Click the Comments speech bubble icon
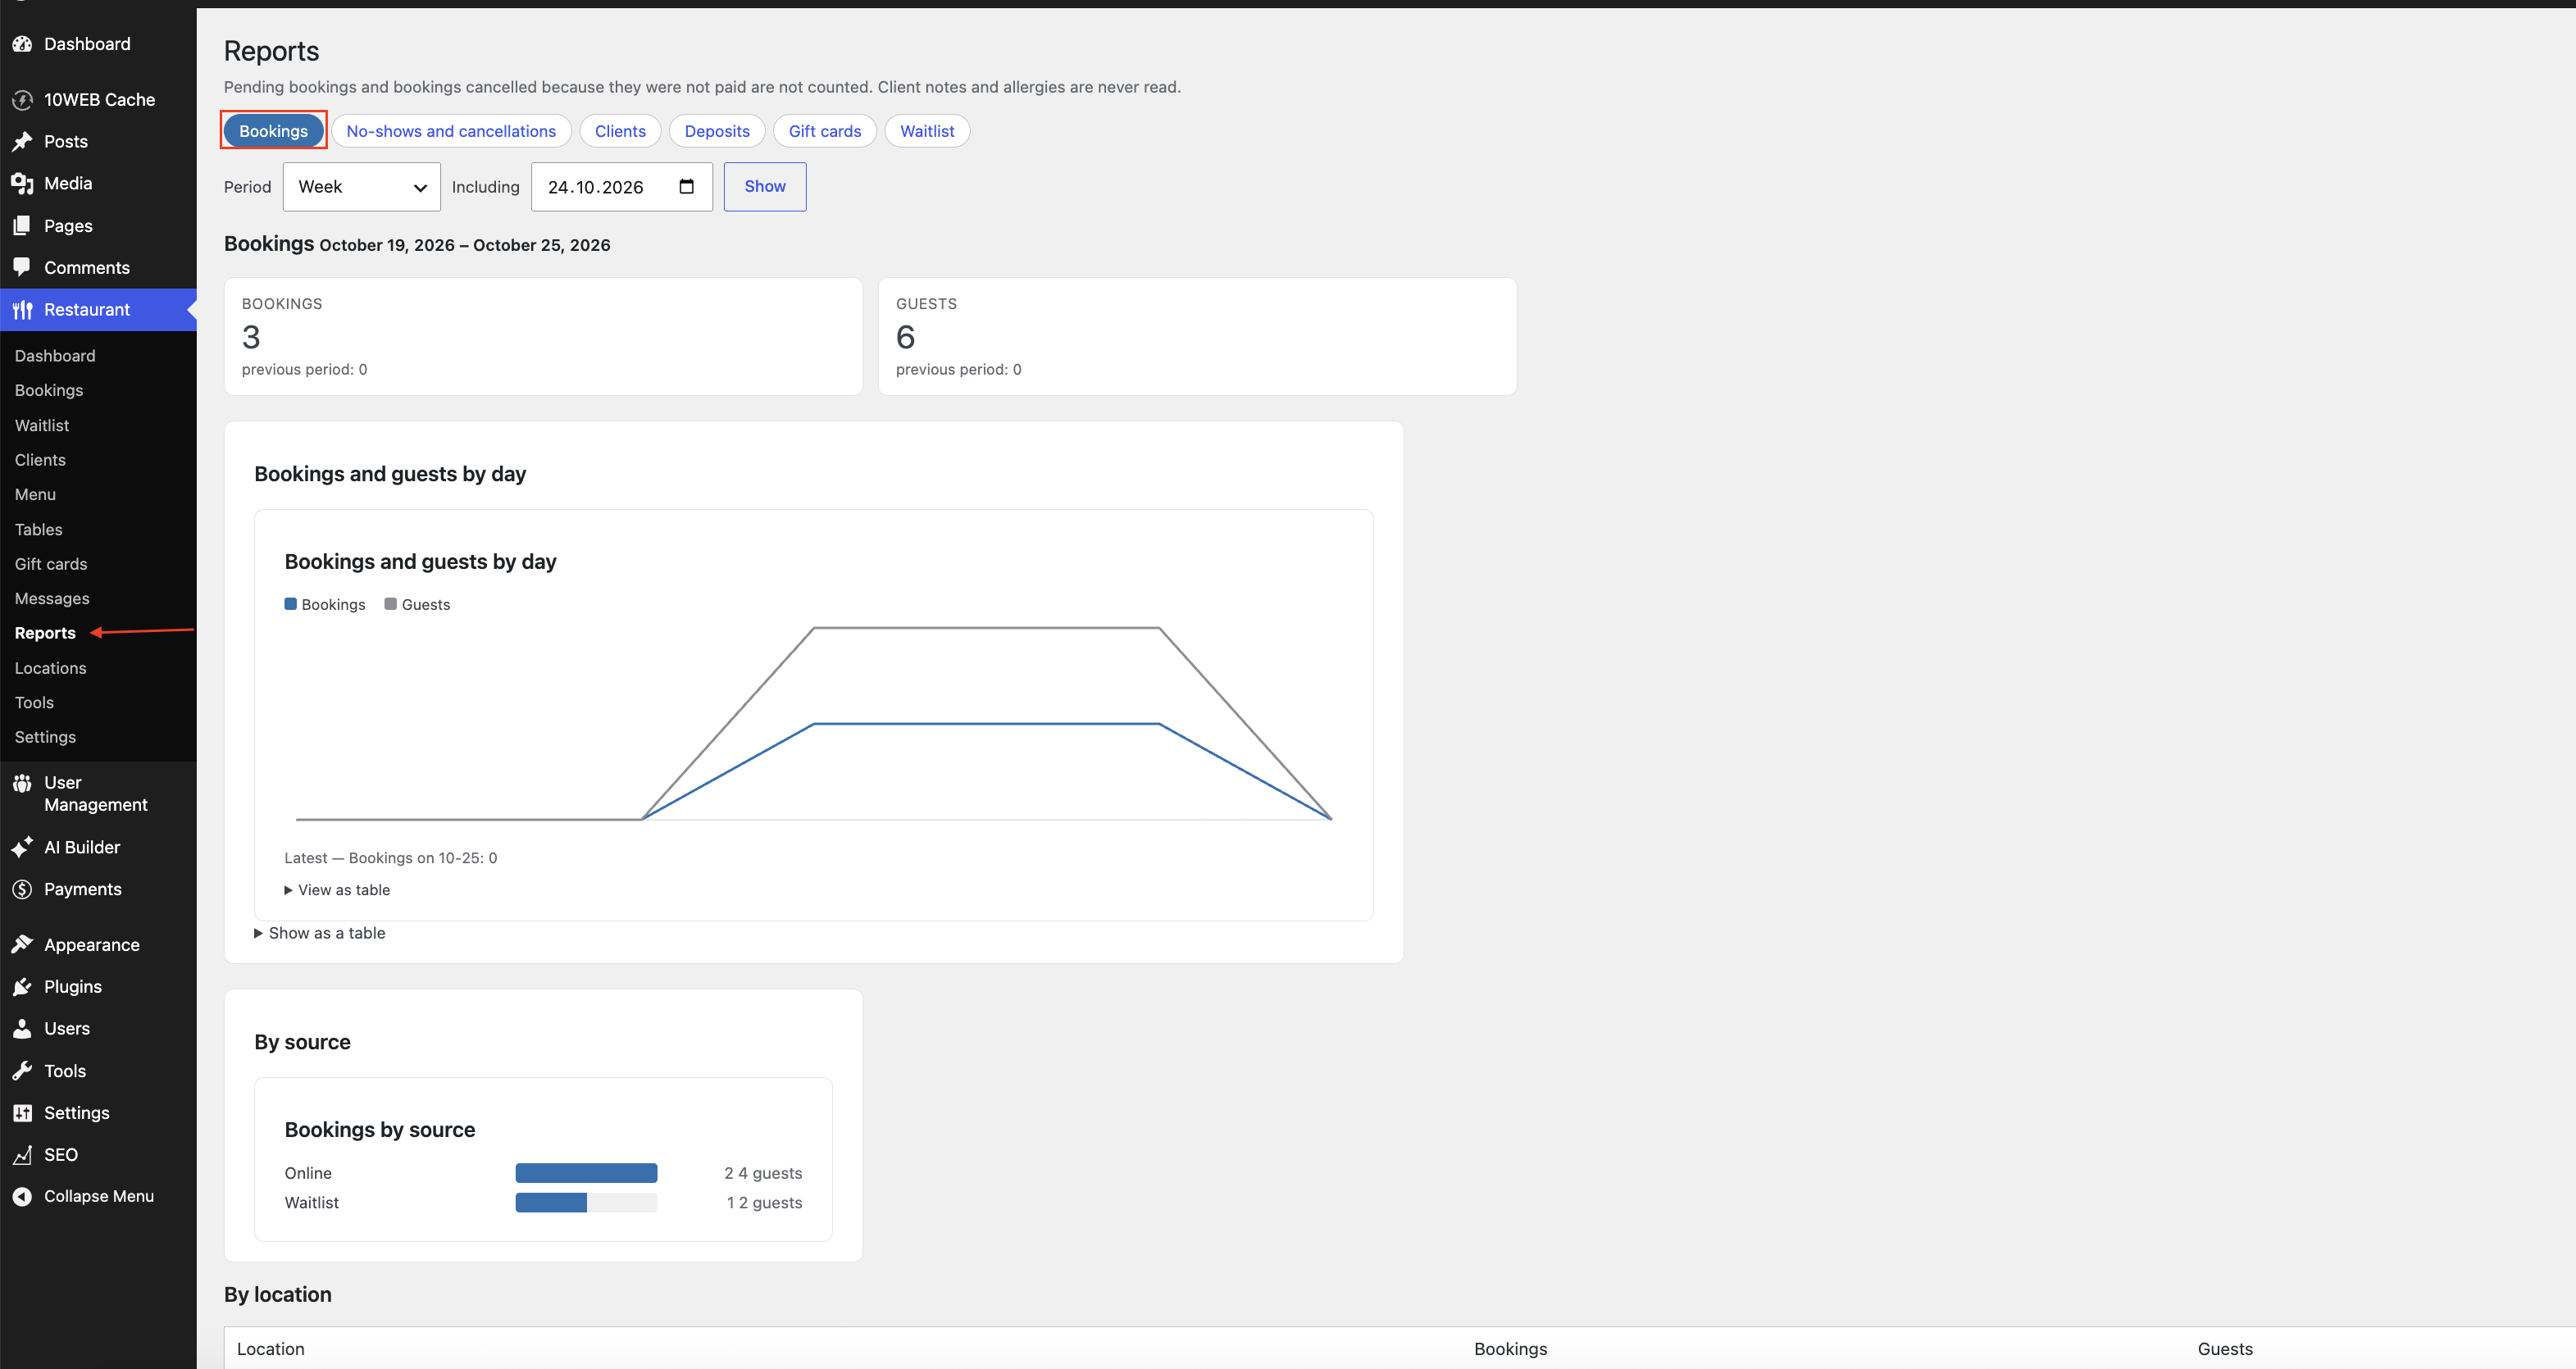This screenshot has width=2576, height=1369. (22, 267)
